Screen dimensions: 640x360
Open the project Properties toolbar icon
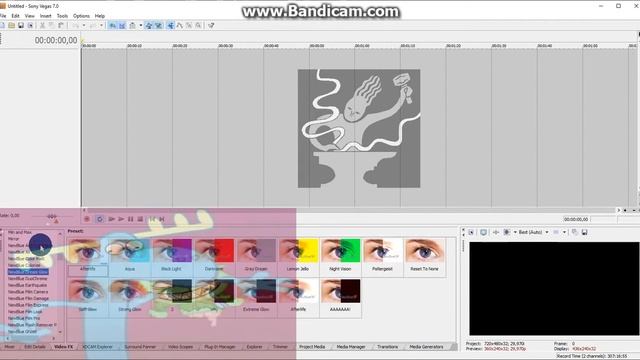[30, 25]
